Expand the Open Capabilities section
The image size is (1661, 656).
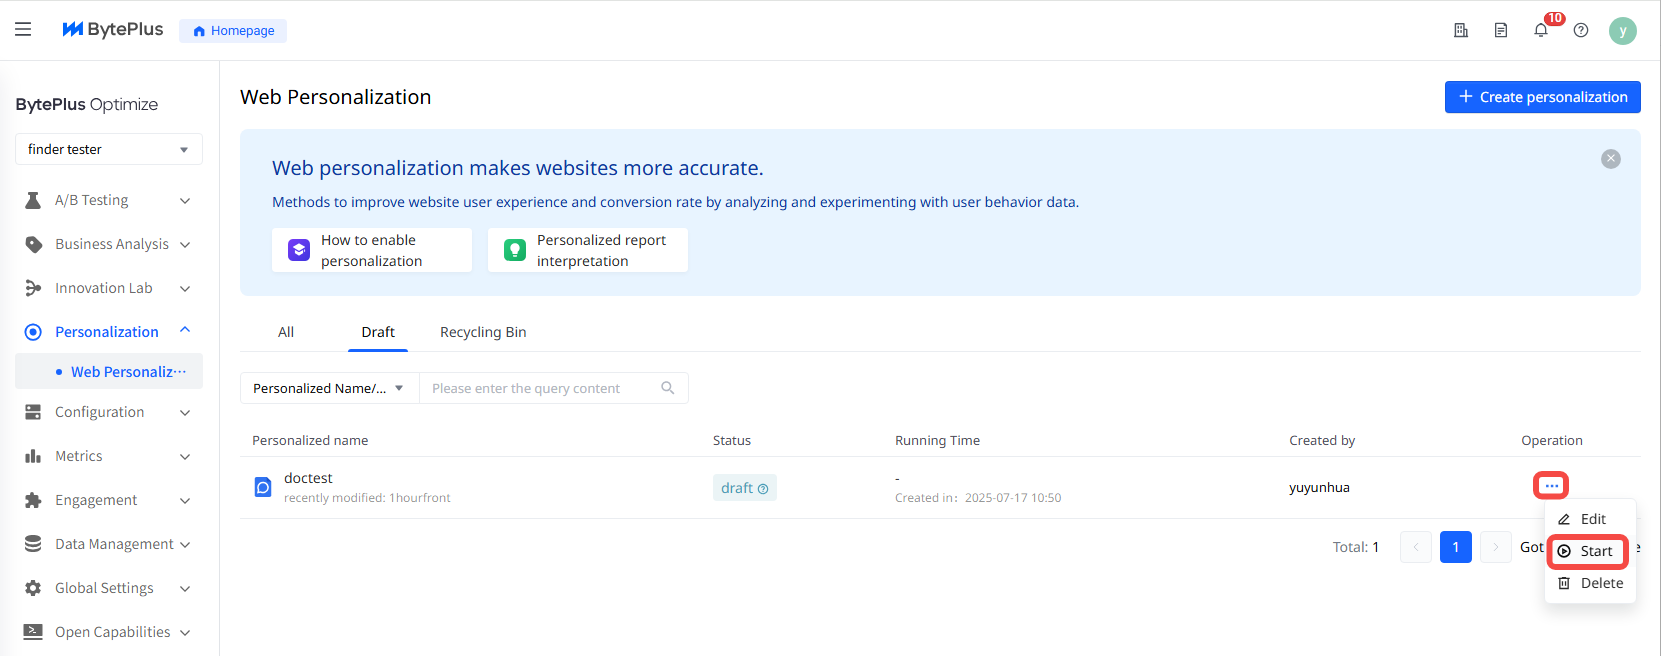coord(185,632)
